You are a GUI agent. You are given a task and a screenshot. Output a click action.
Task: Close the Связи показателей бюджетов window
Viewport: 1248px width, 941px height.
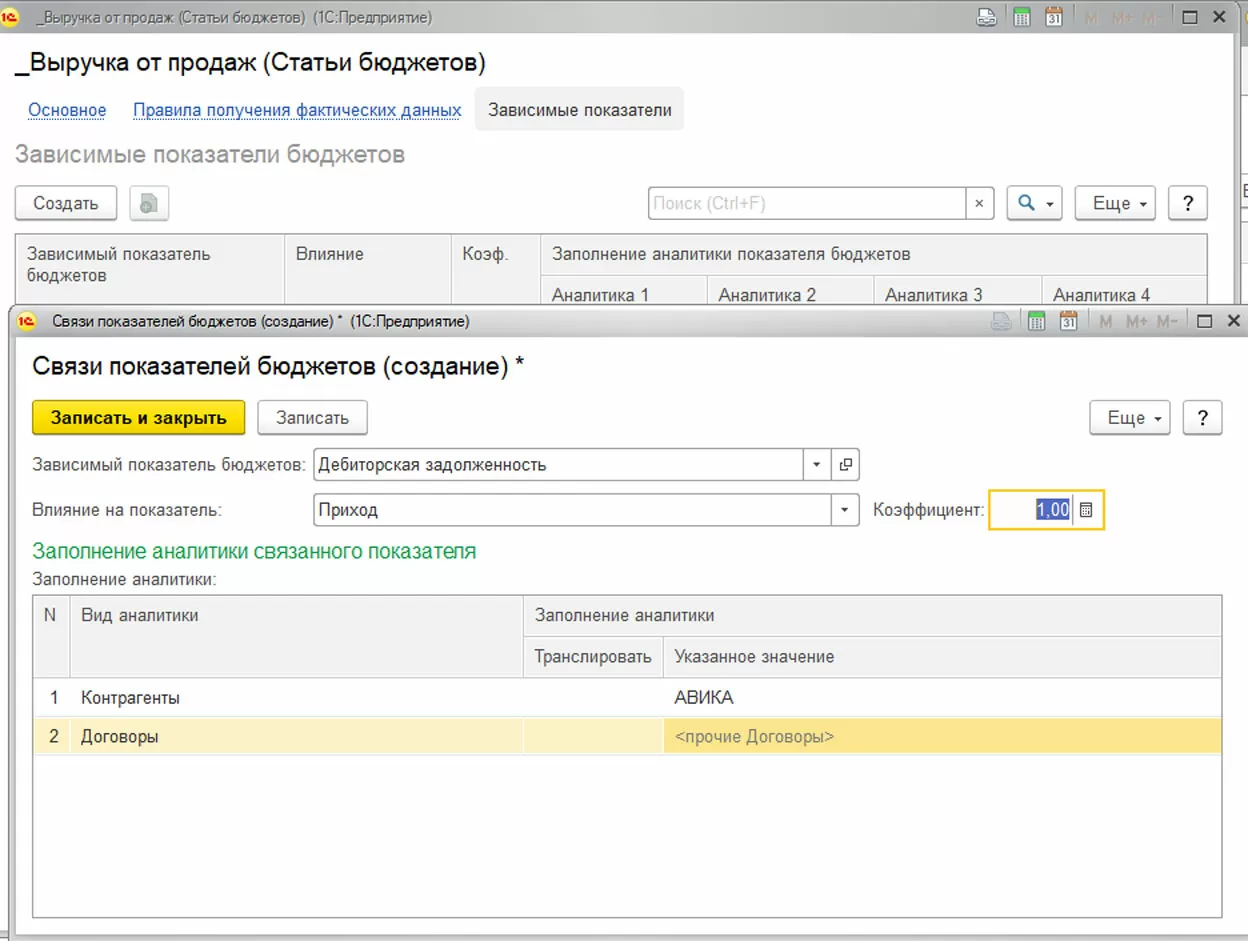coord(1233,321)
